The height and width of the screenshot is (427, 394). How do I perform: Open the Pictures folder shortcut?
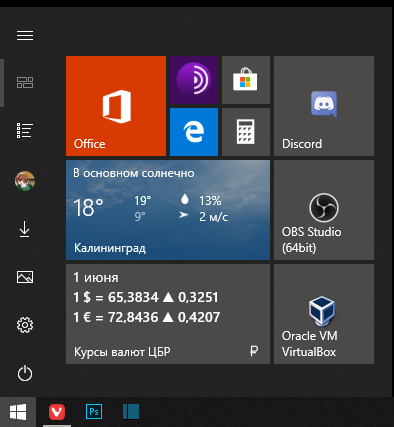(25, 277)
